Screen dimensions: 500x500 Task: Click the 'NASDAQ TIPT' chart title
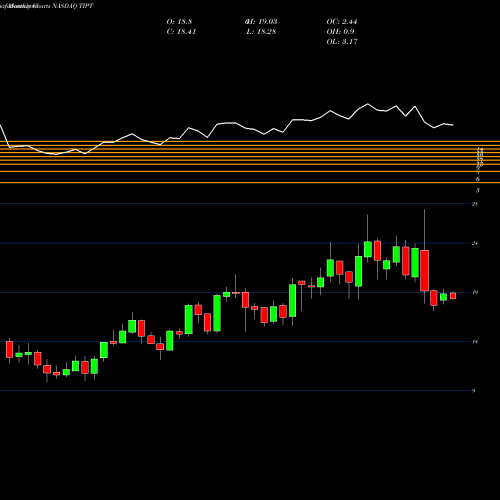[x=72, y=6]
